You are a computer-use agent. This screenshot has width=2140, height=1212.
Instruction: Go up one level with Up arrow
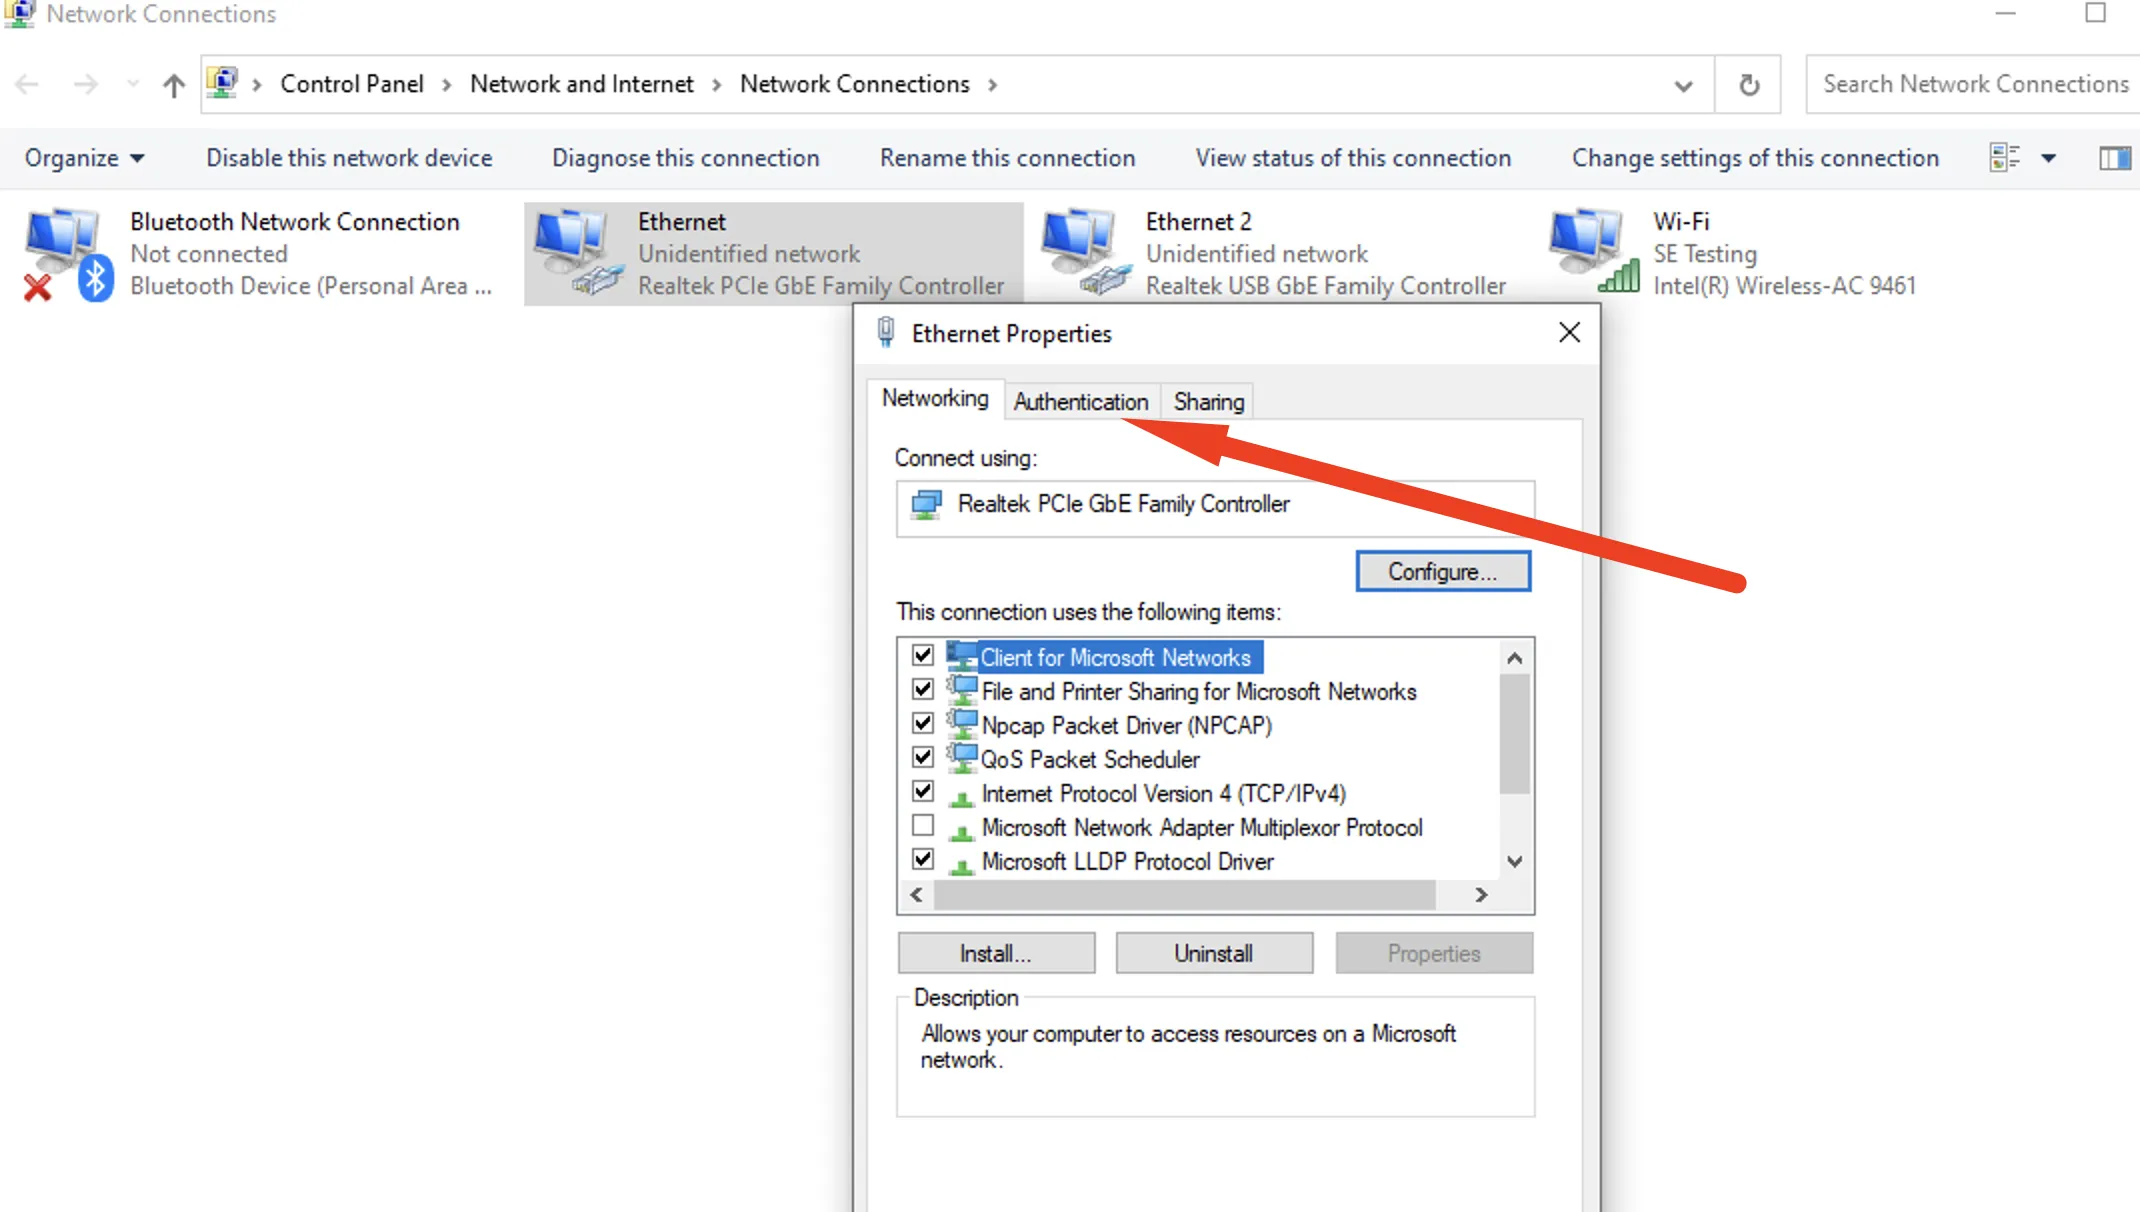(174, 85)
